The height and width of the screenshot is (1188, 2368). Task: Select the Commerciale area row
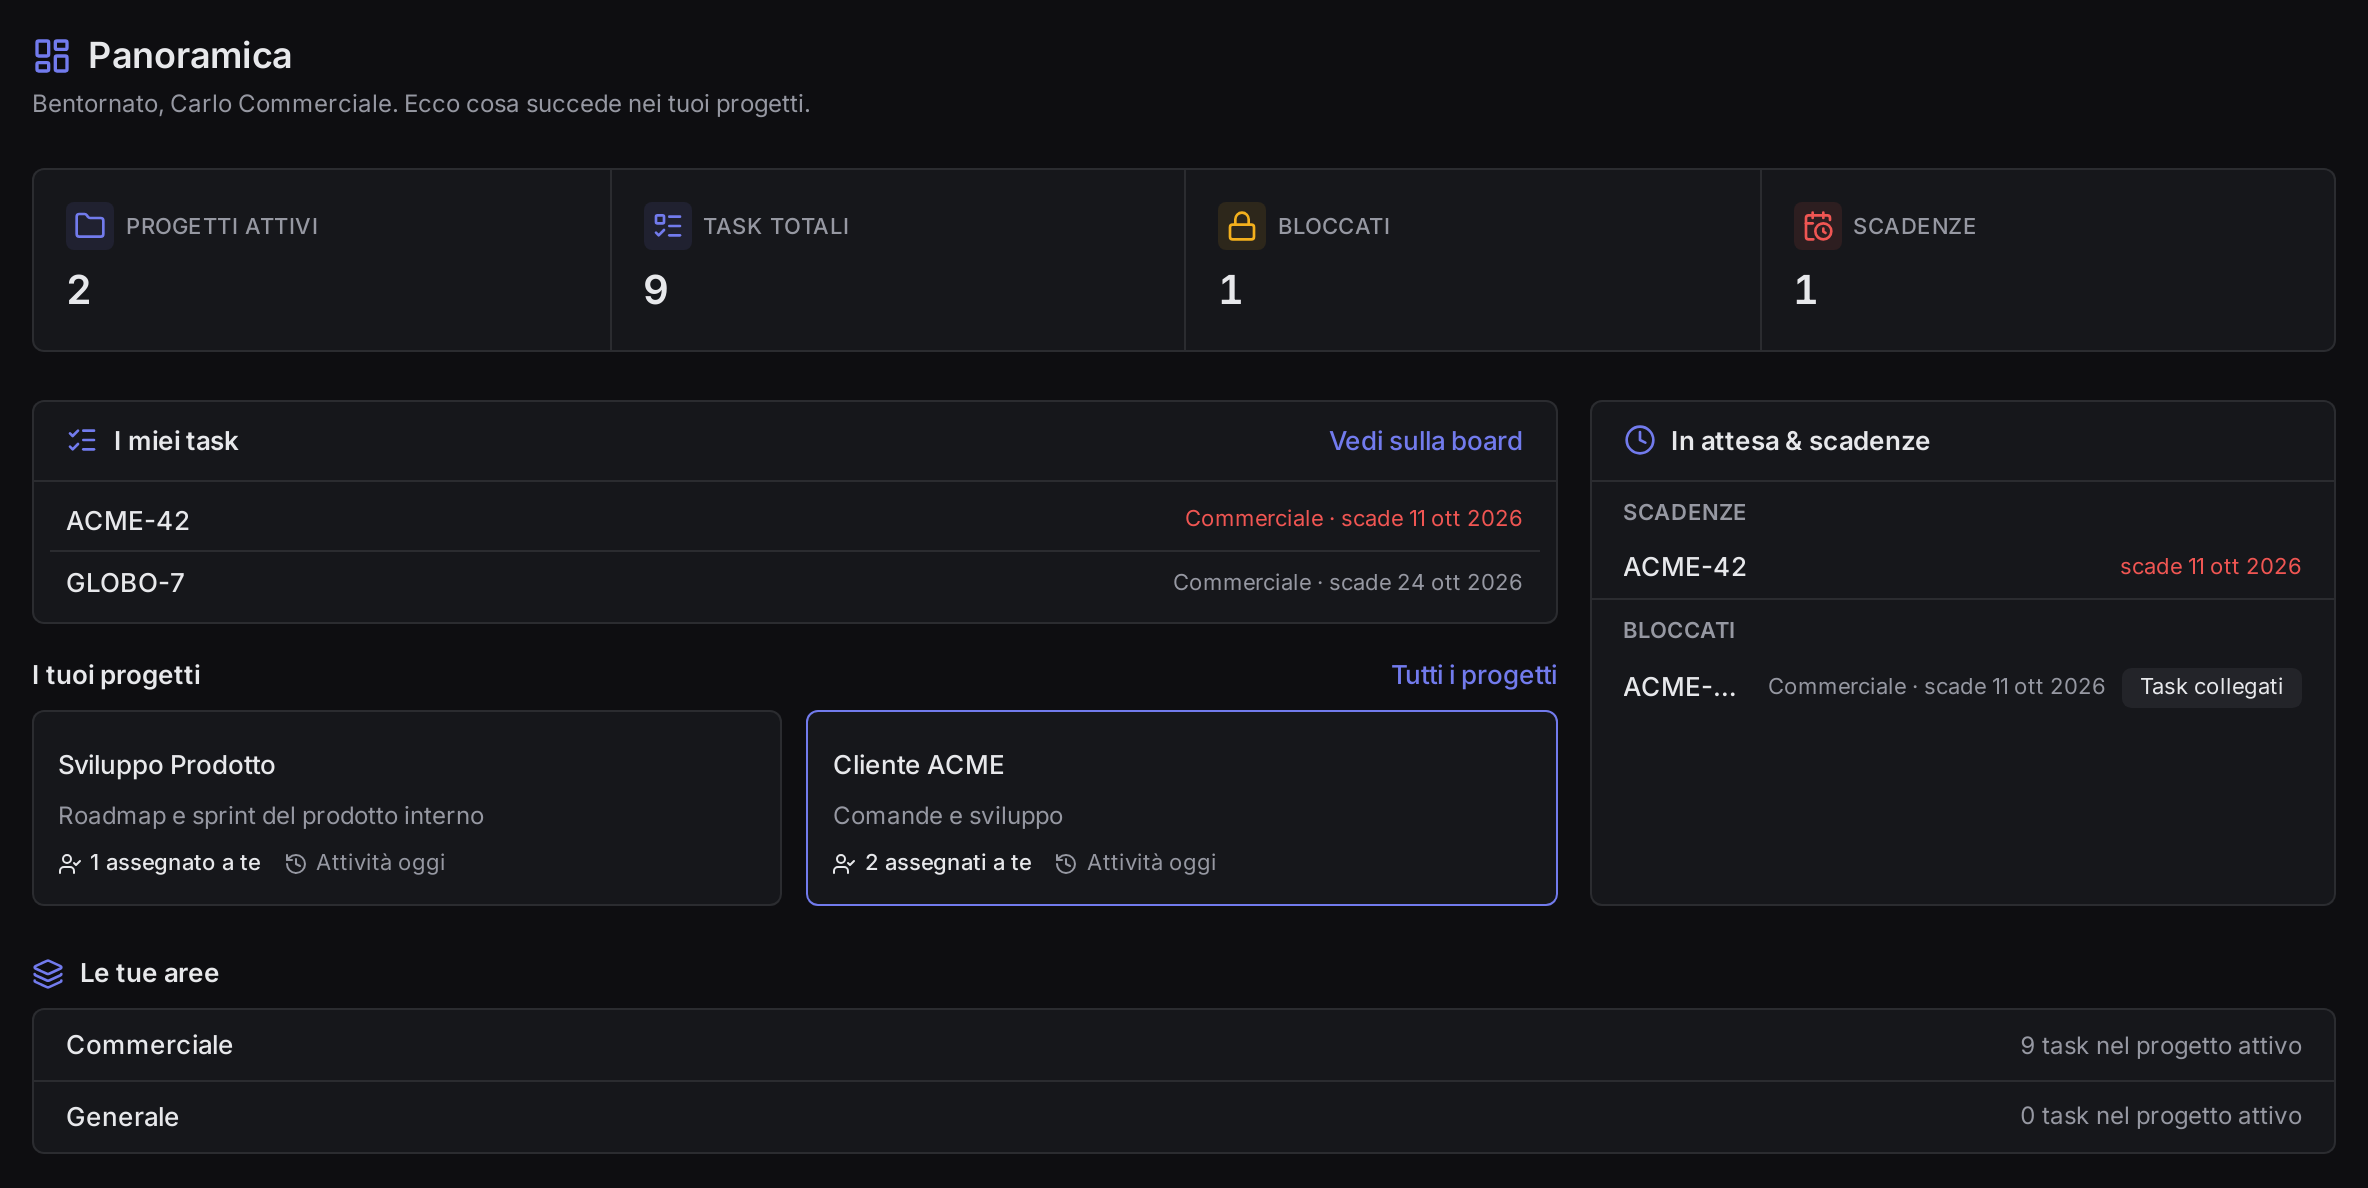[1184, 1045]
